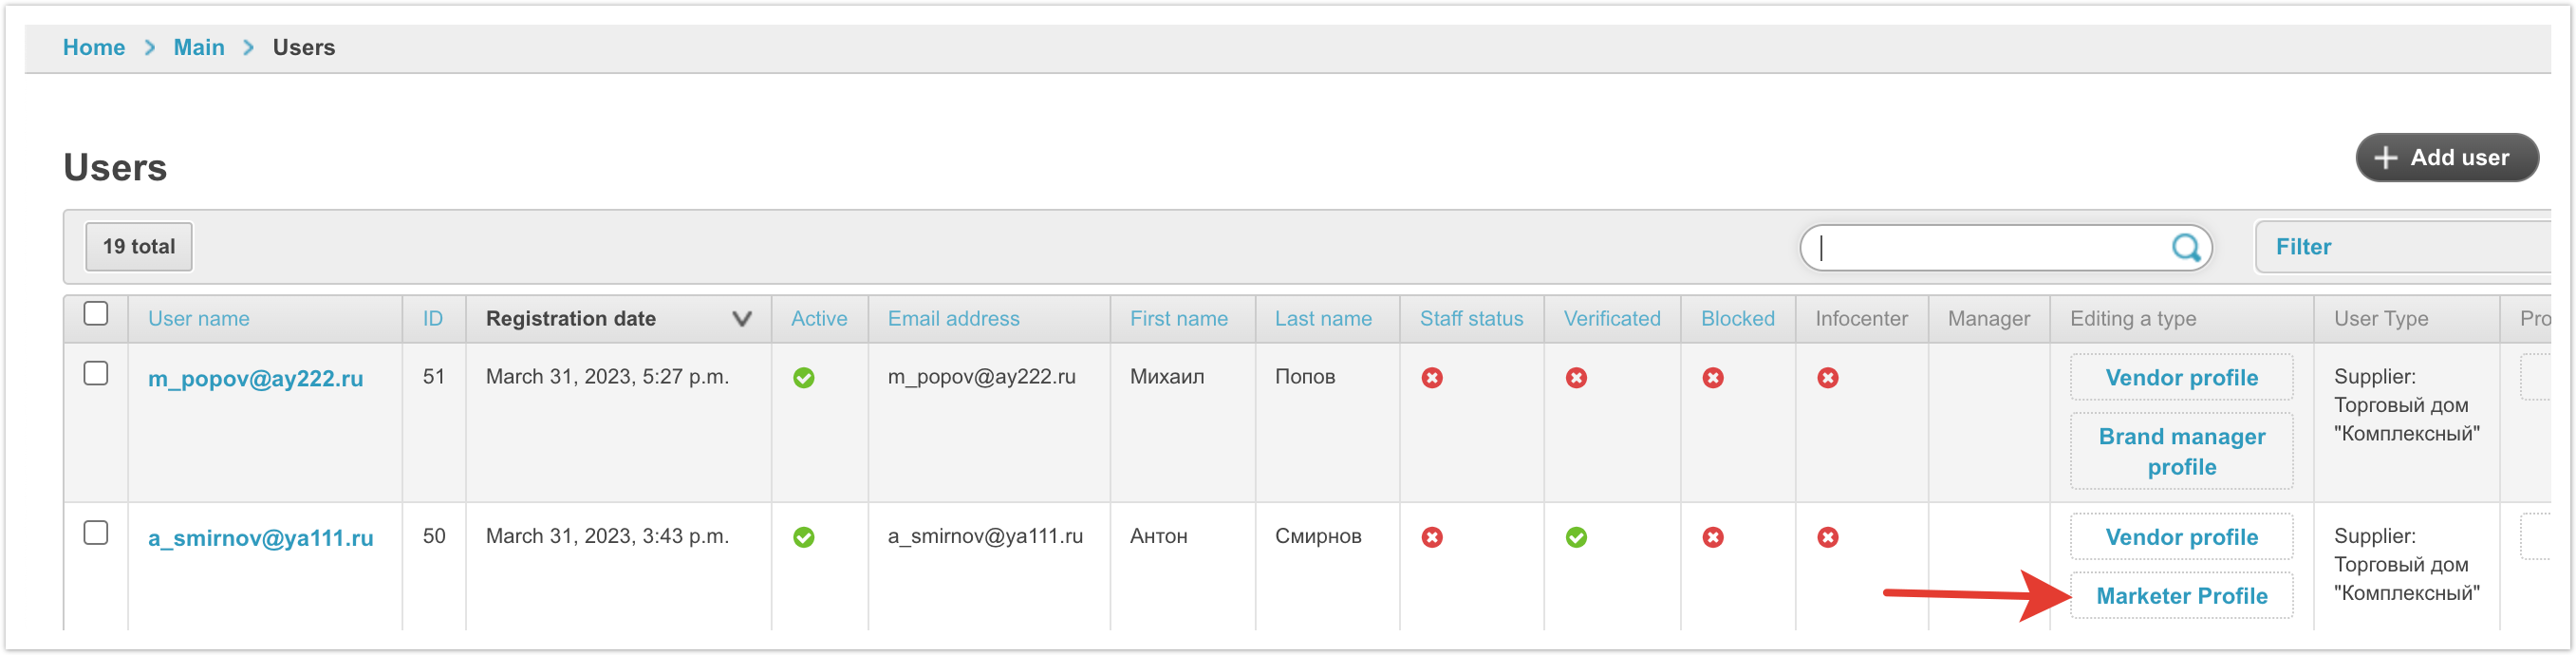Image resolution: width=2576 pixels, height=655 pixels.
Task: Click the green Verificated icon for a_smirnov
Action: 1575,538
